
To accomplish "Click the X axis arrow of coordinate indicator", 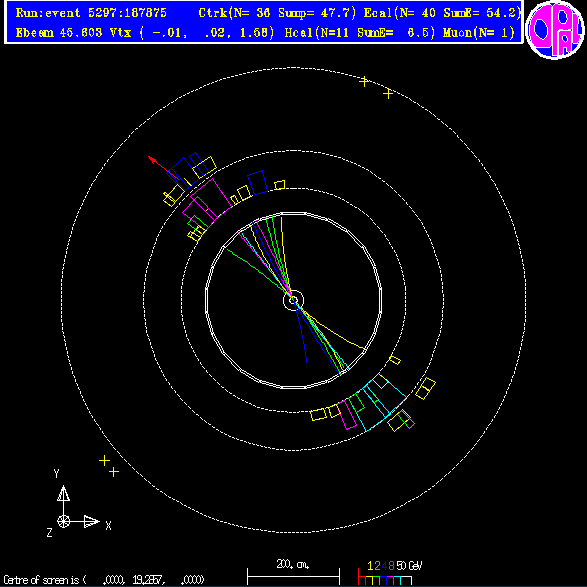I will [x=91, y=521].
